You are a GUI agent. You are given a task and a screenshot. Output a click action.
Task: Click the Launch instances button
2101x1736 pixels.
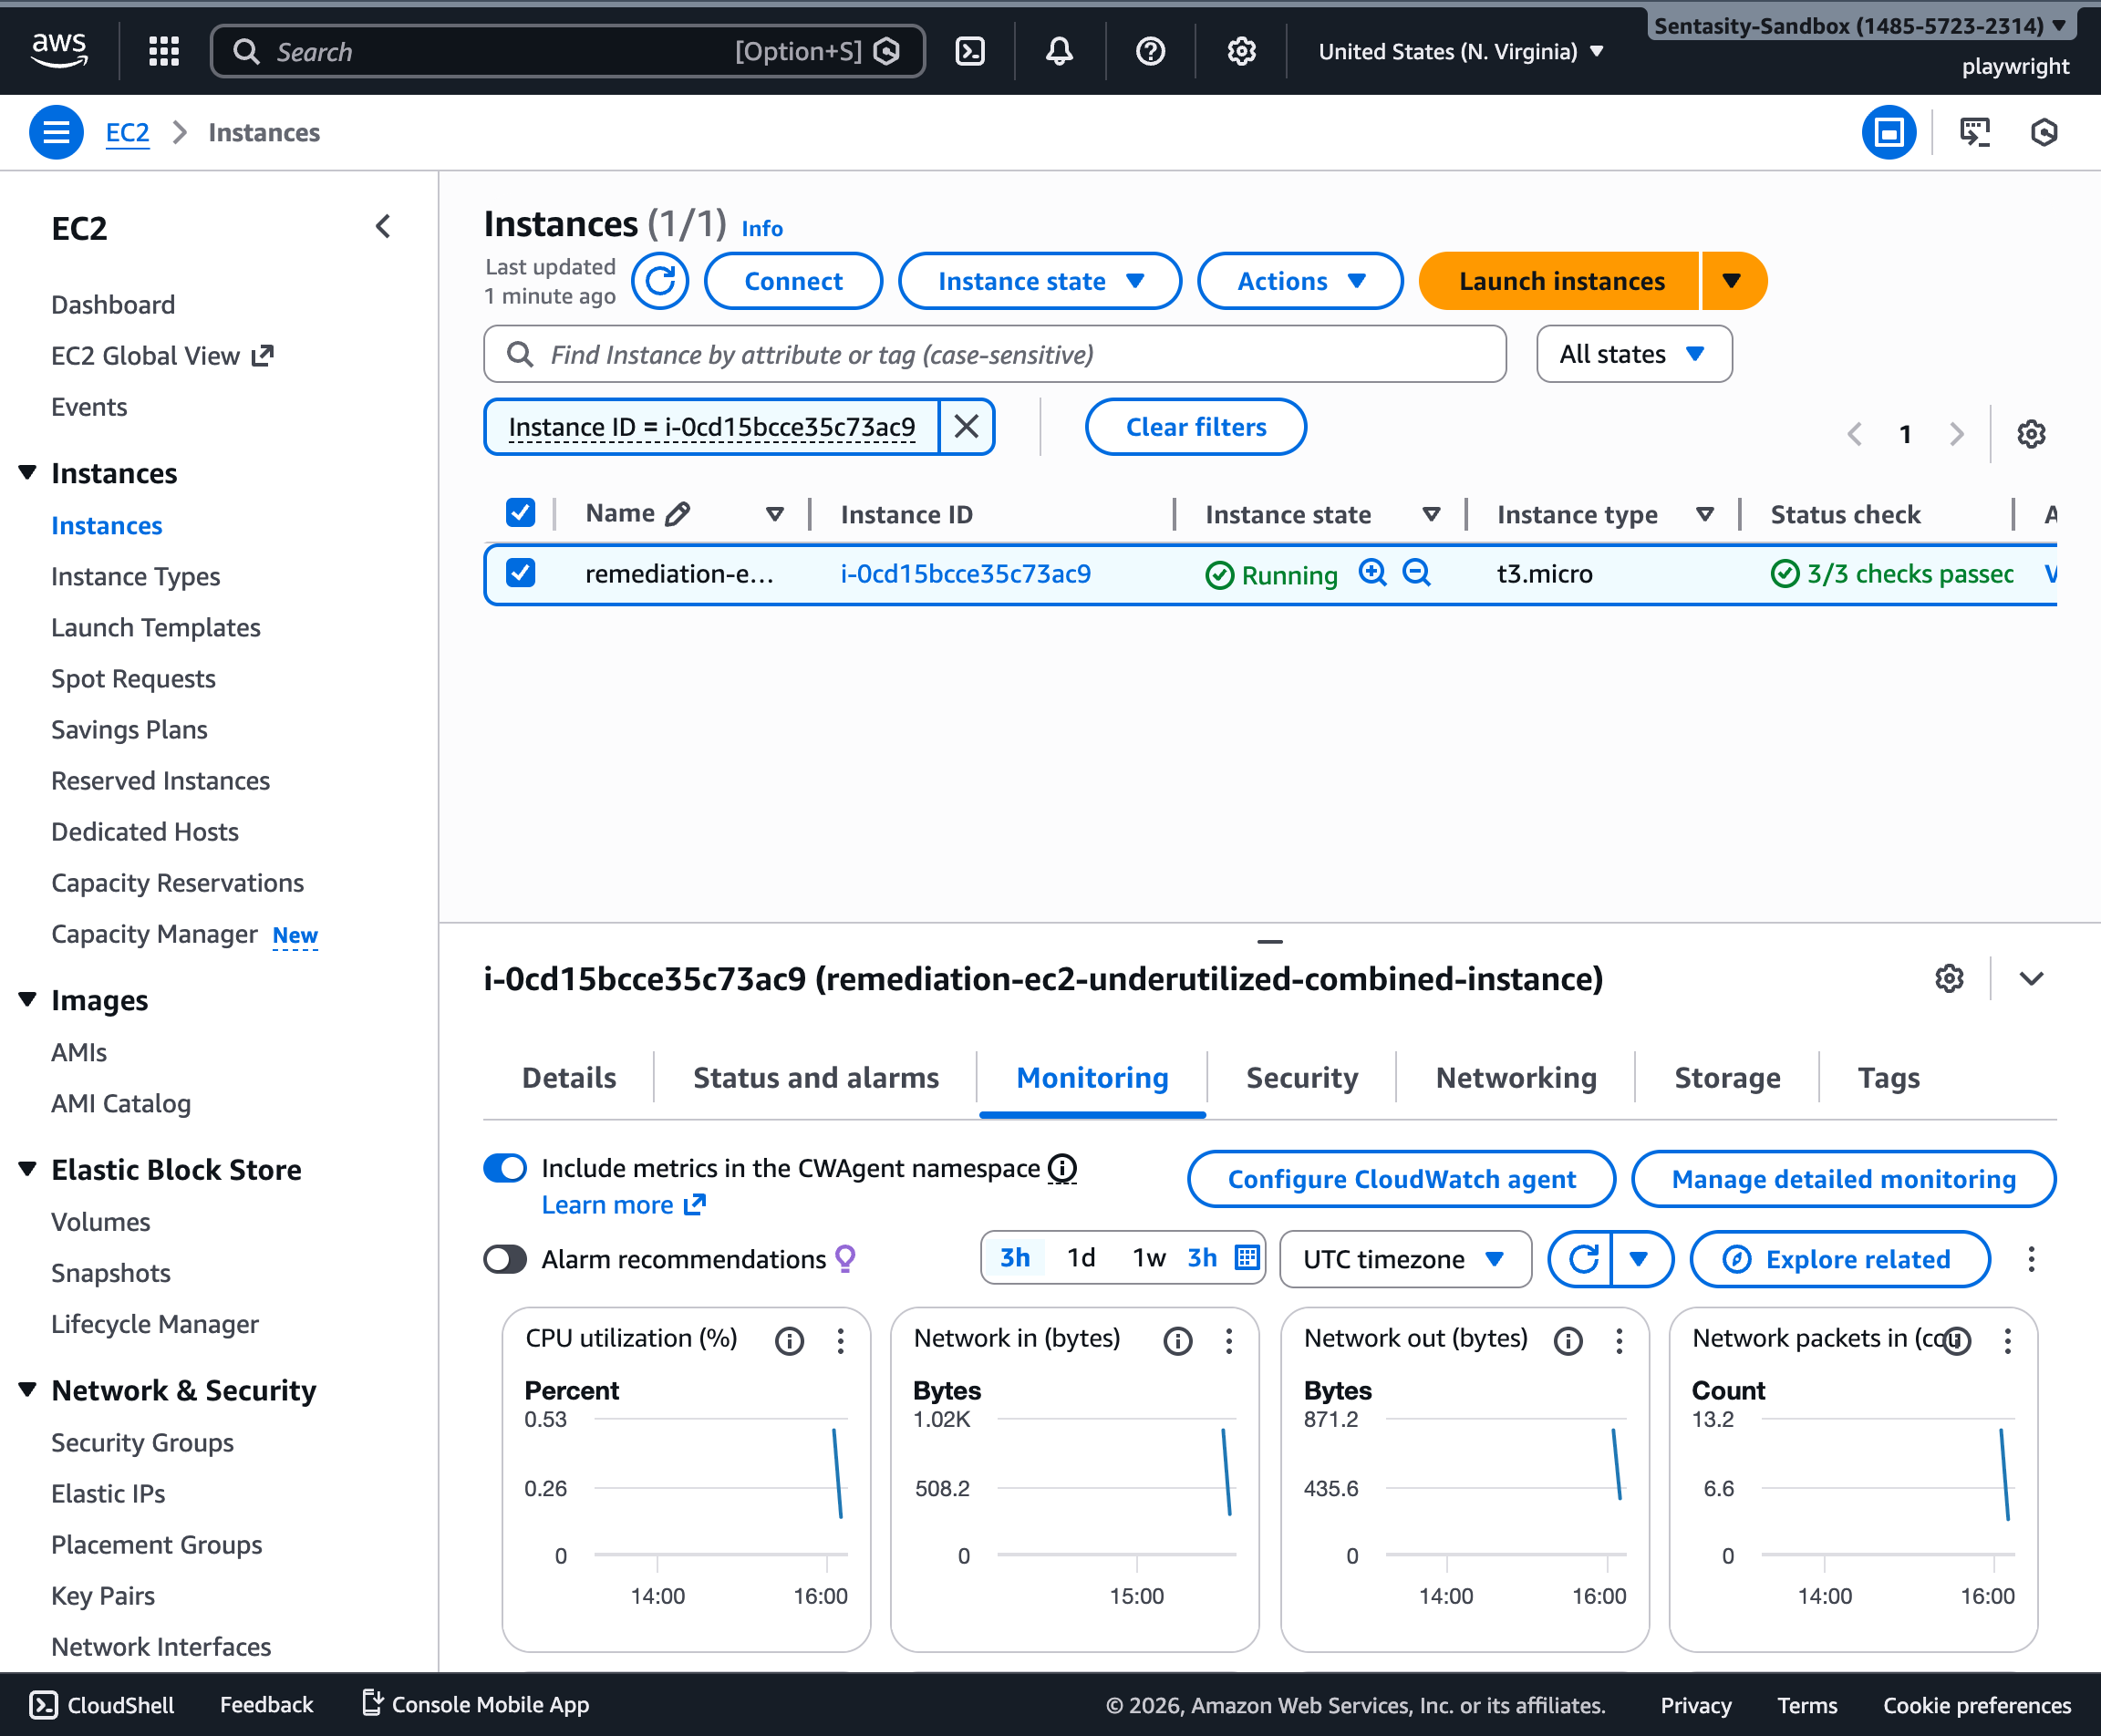[1561, 281]
